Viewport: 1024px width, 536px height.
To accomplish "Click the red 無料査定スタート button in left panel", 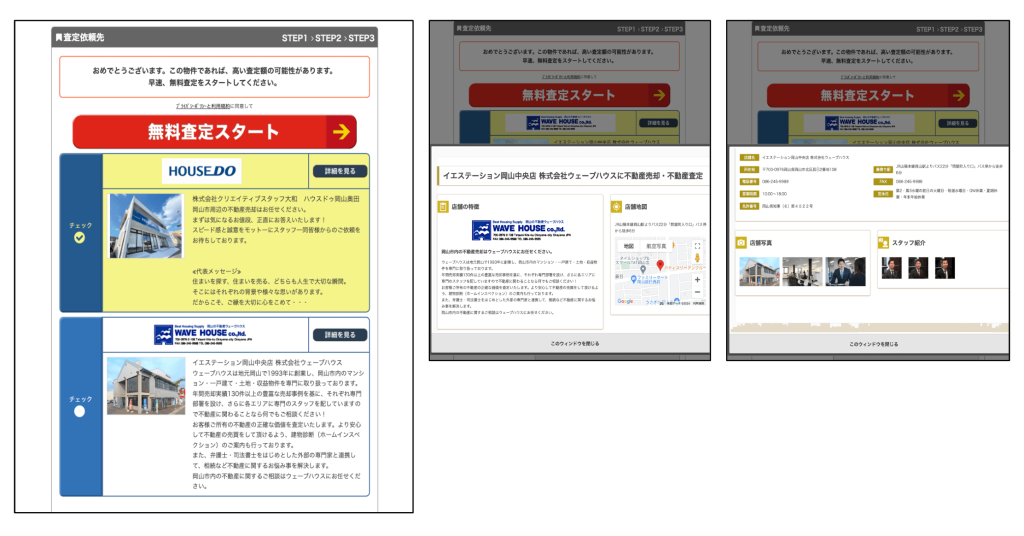I will [x=214, y=131].
